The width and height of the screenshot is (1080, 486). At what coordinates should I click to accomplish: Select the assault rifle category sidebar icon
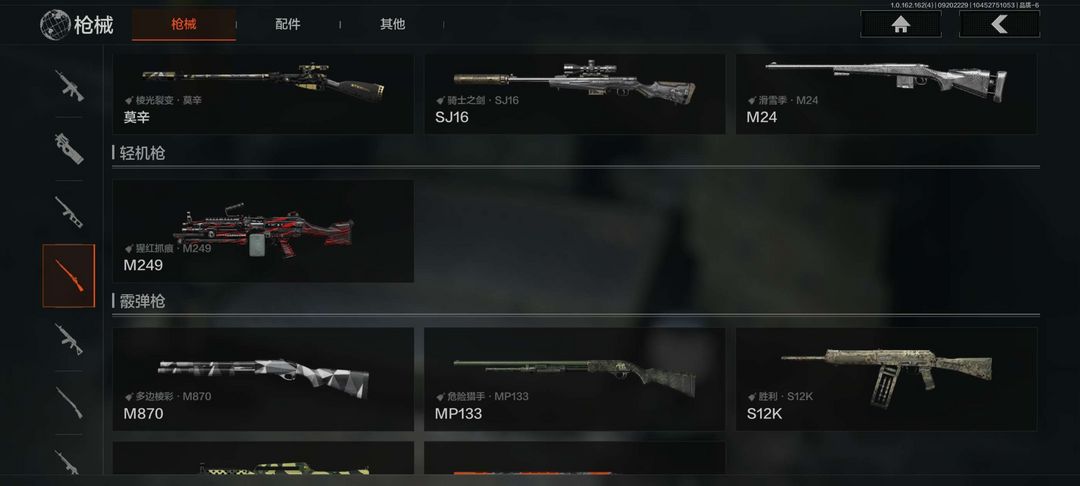(x=69, y=86)
